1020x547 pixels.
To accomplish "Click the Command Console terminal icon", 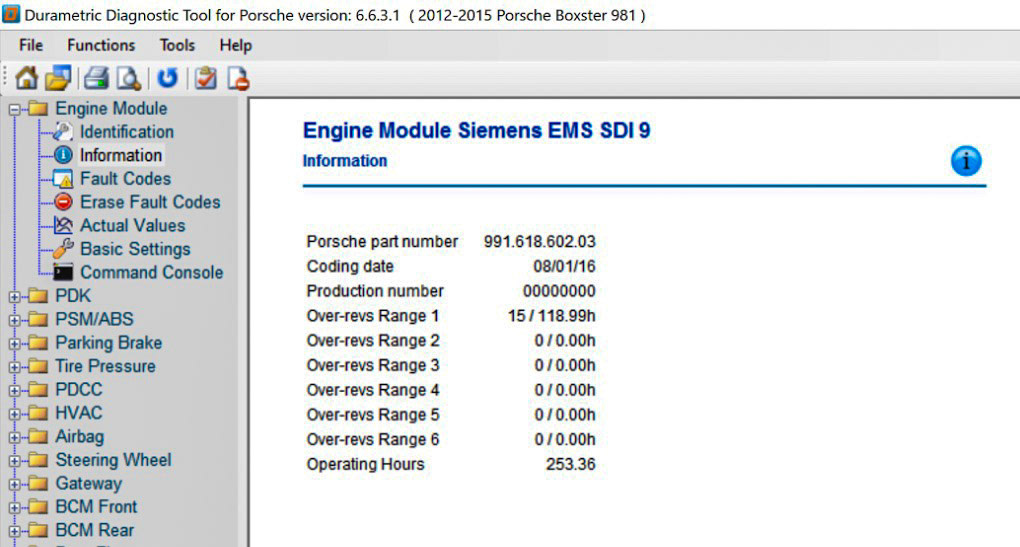I will coord(63,273).
